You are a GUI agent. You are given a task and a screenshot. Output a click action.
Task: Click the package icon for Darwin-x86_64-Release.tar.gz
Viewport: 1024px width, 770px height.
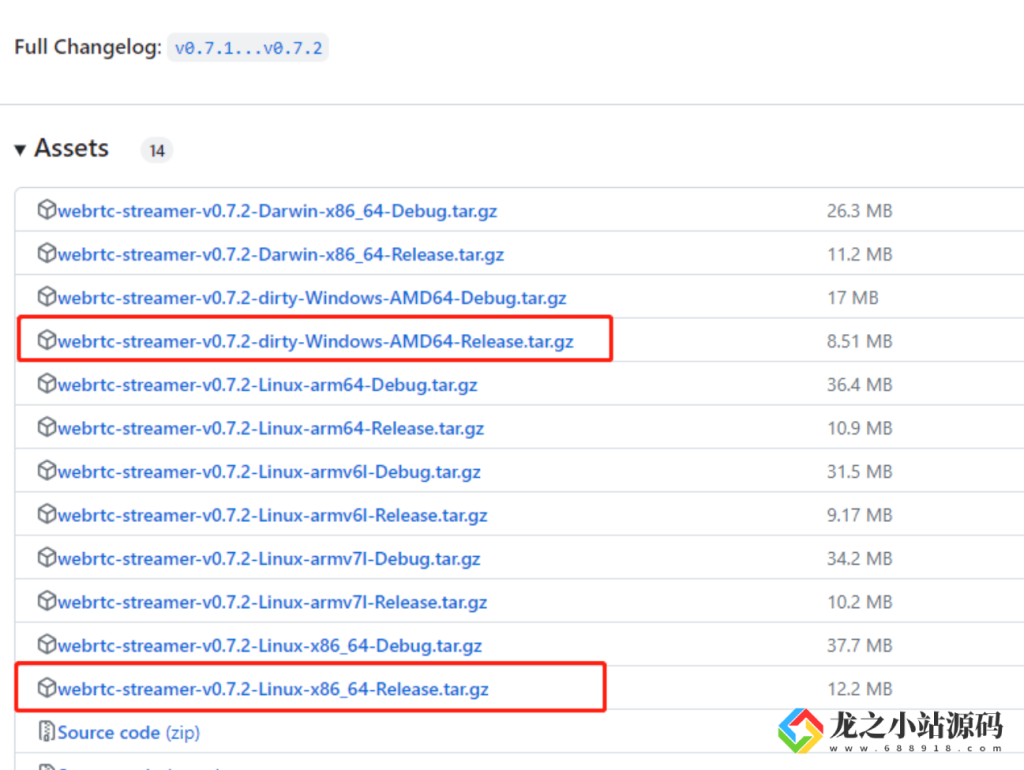(46, 253)
